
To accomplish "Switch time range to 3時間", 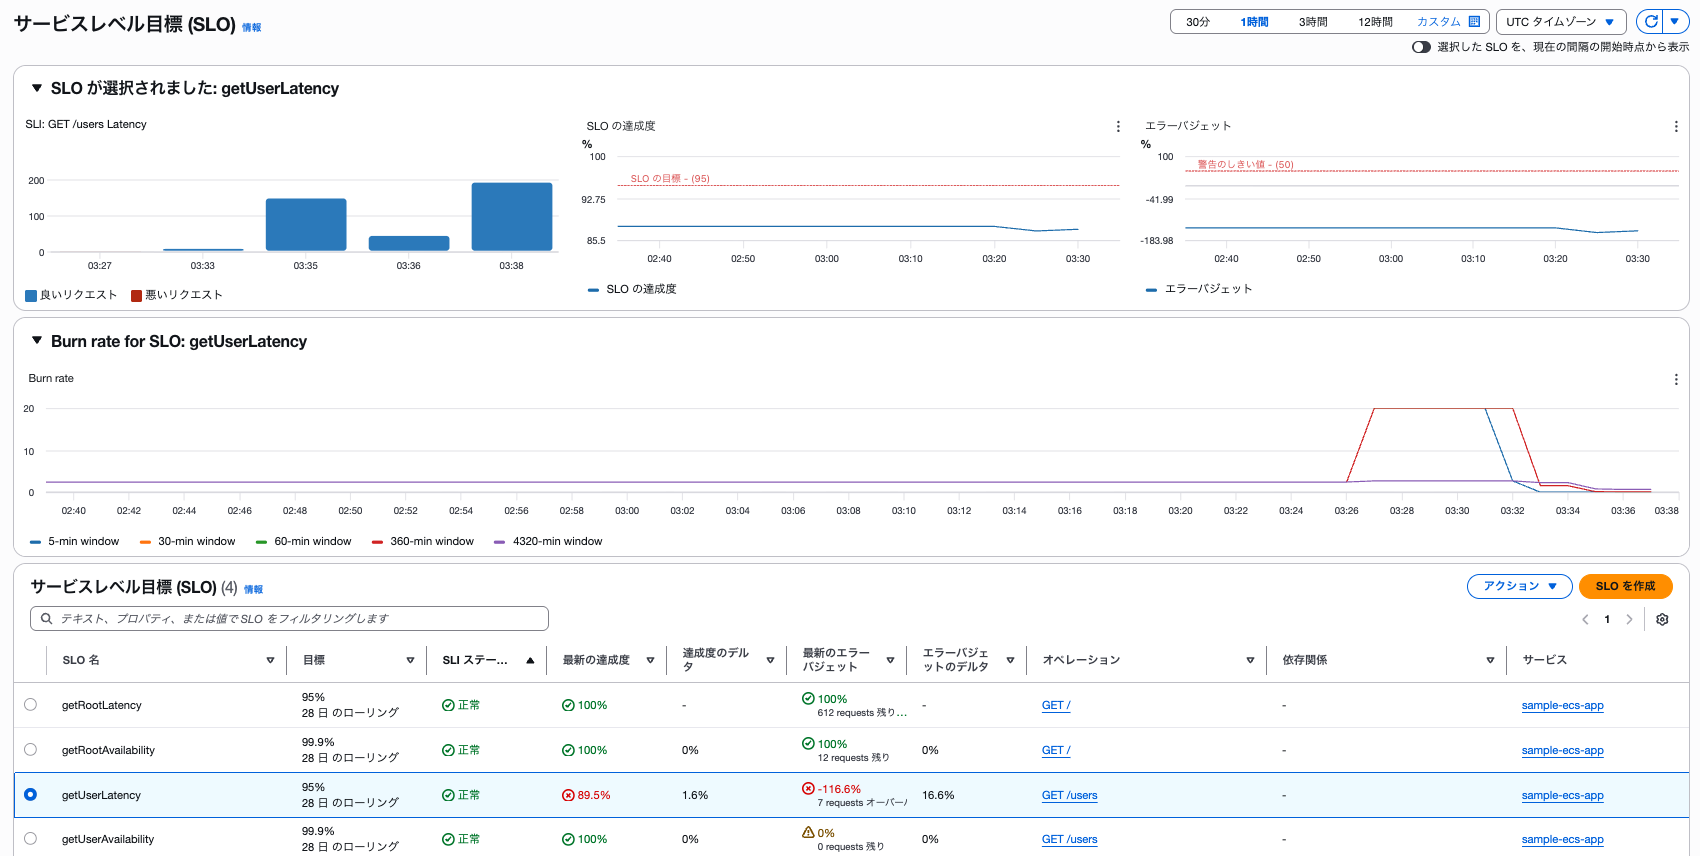I will (1313, 22).
